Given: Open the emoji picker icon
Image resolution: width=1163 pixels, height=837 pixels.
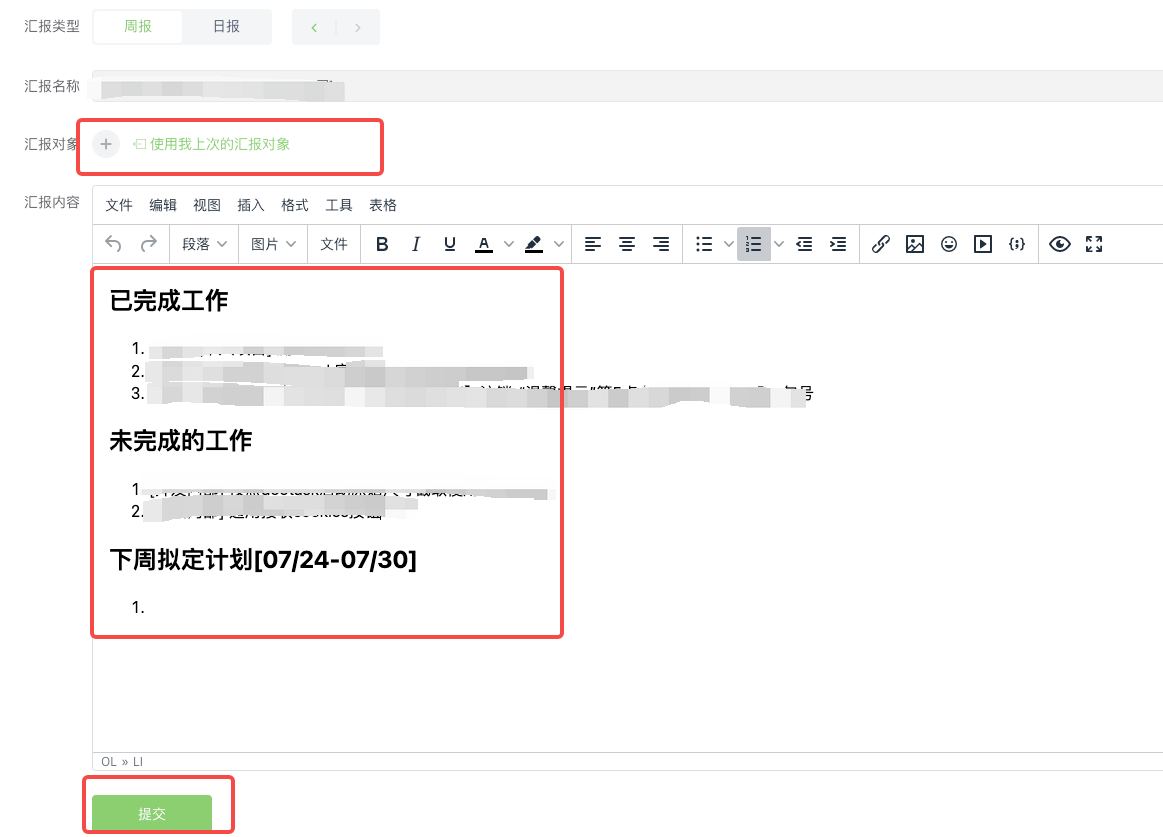Looking at the screenshot, I should point(948,243).
